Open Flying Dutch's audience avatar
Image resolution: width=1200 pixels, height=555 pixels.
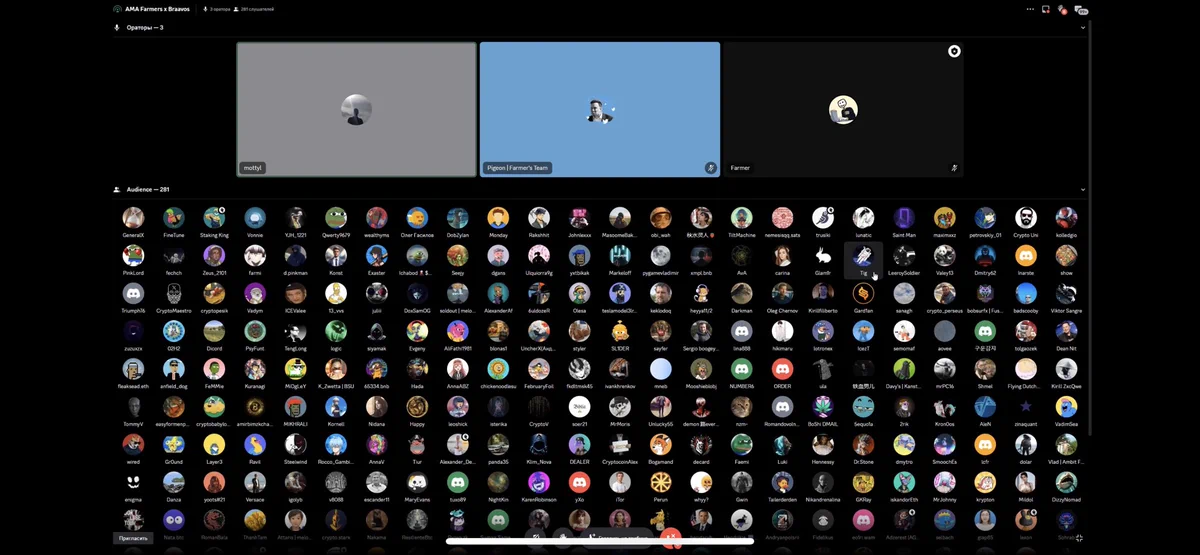(x=1026, y=369)
